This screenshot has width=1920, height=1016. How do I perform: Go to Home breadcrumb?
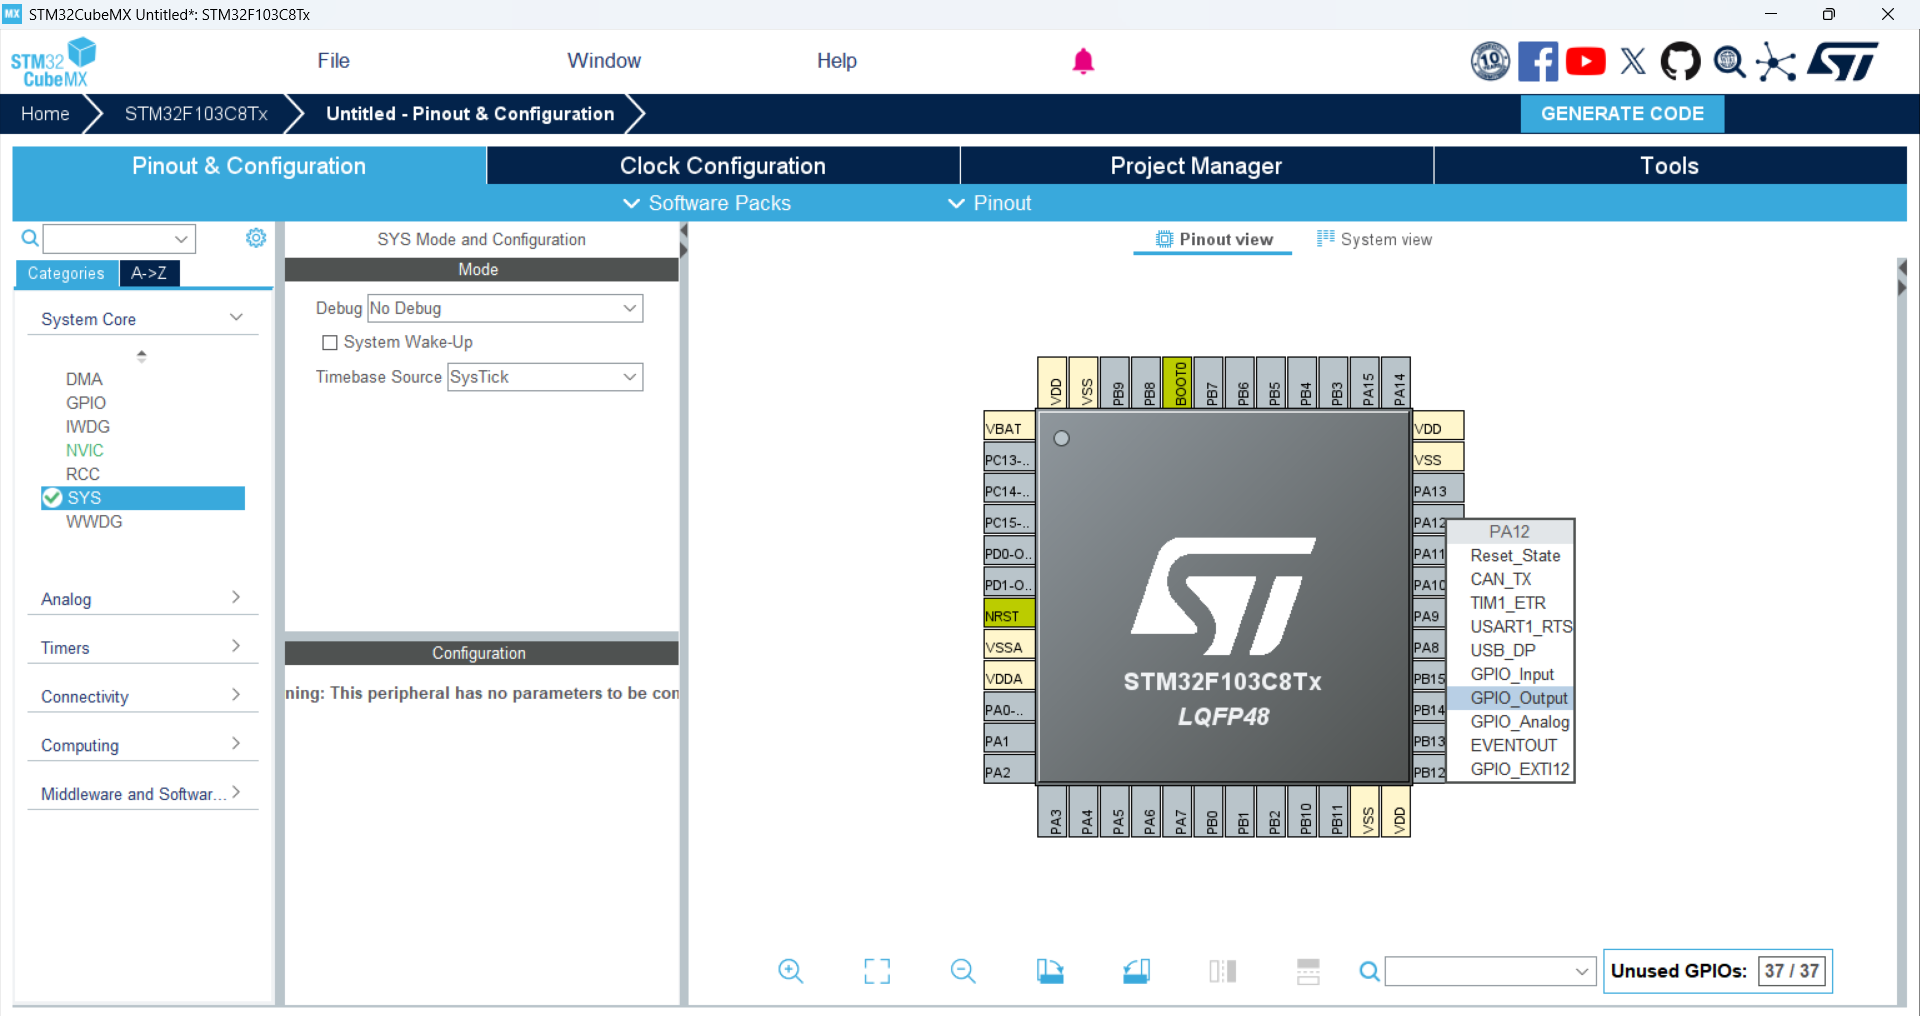[46, 114]
